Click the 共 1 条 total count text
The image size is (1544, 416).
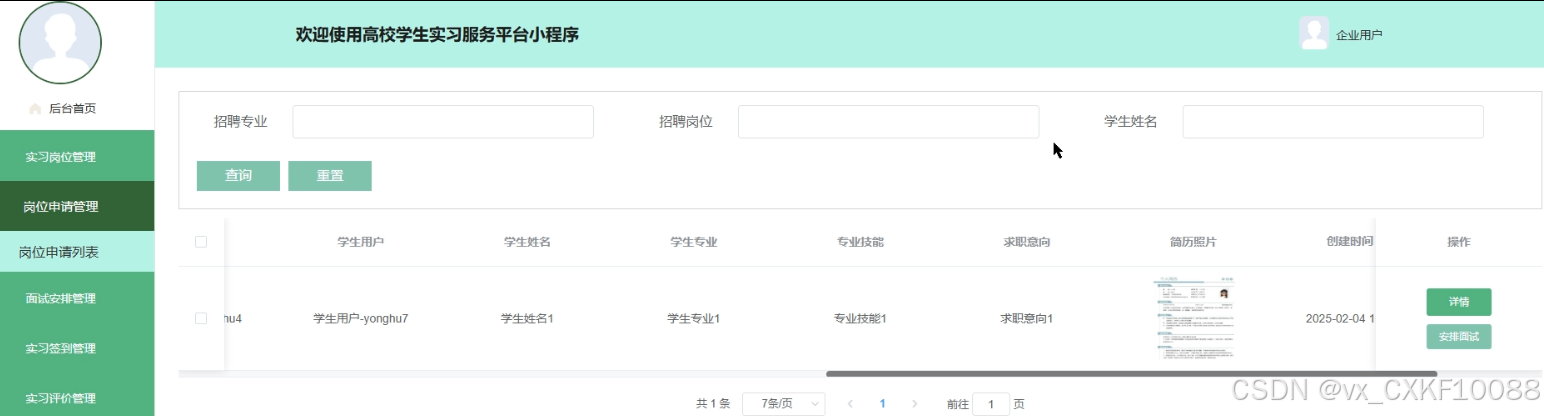[x=713, y=404]
